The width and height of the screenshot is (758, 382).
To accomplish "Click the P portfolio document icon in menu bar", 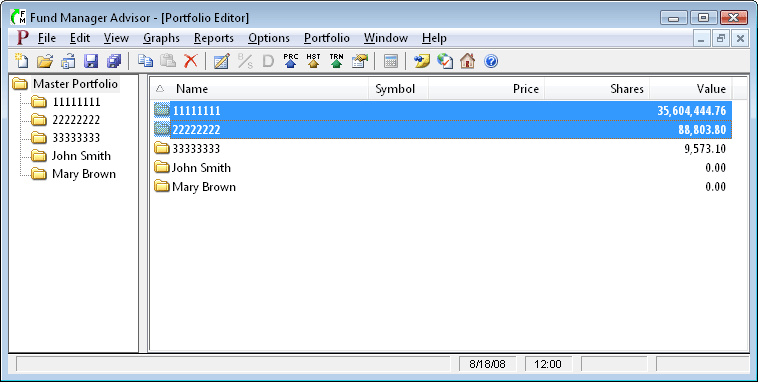I will pyautogui.click(x=22, y=38).
